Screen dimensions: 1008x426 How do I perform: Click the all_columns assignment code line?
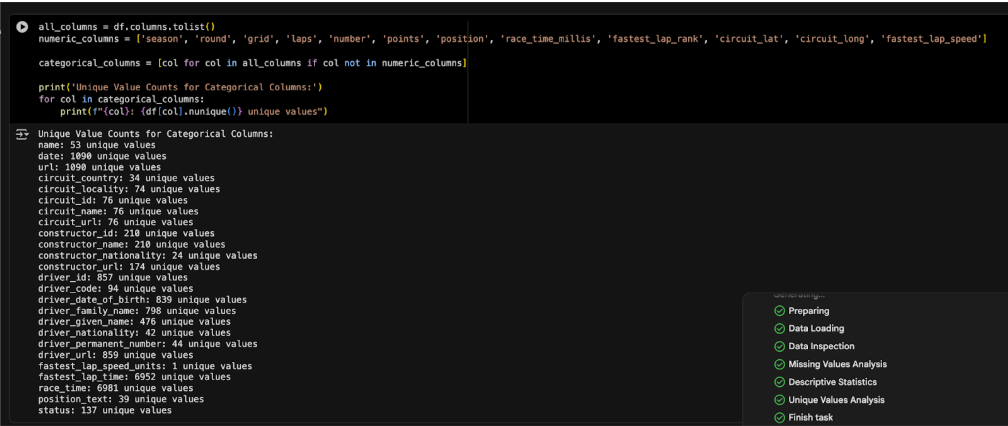point(126,27)
